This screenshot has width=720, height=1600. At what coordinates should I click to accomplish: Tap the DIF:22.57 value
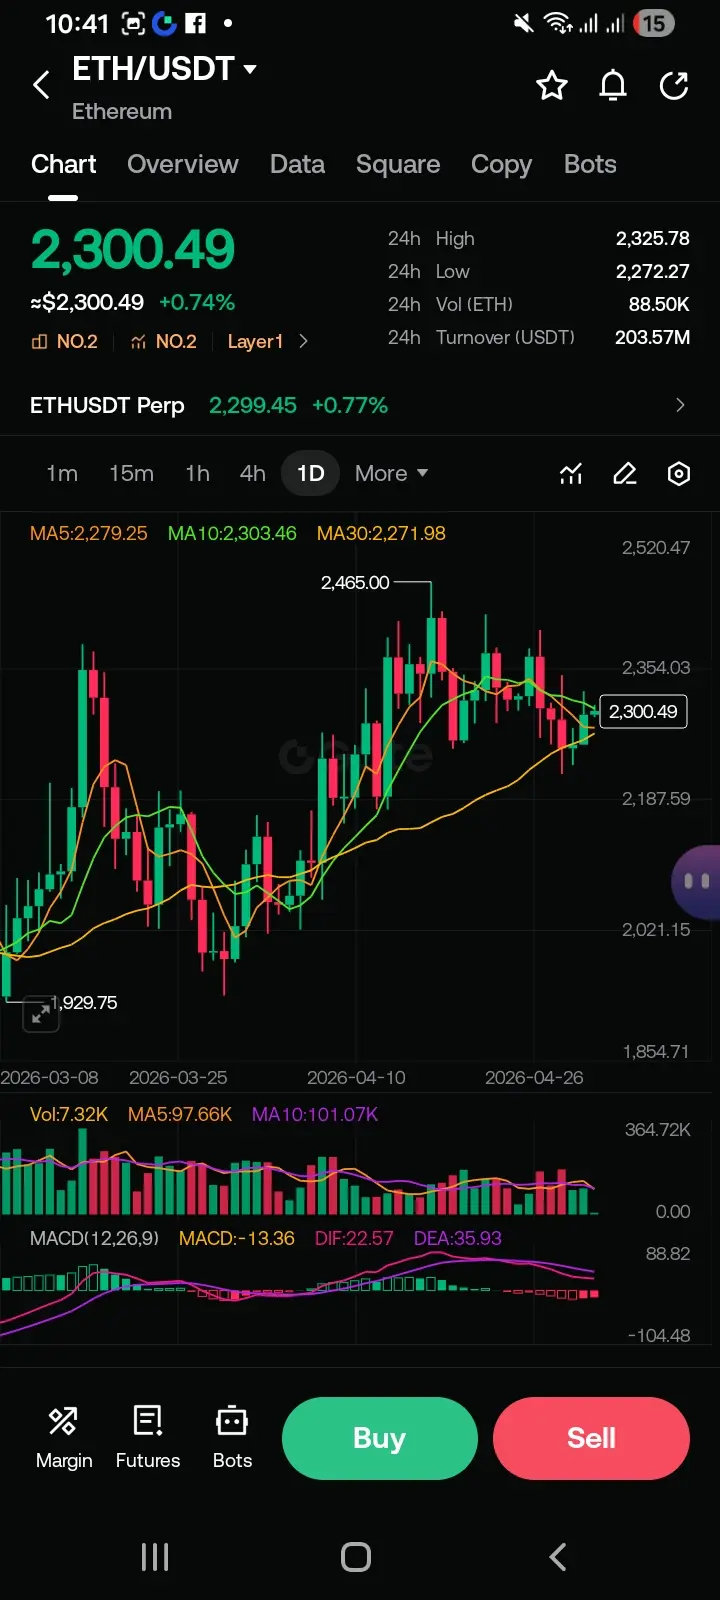pos(354,1238)
